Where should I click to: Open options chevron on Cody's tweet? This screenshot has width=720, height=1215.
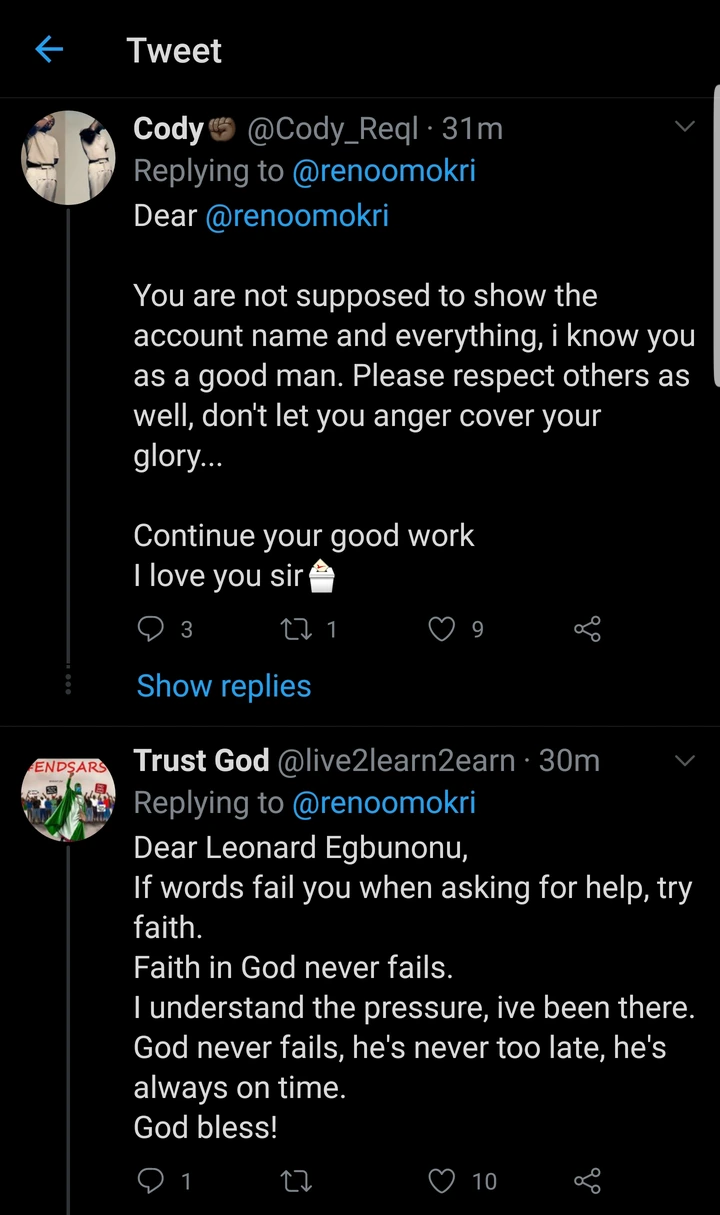click(685, 127)
